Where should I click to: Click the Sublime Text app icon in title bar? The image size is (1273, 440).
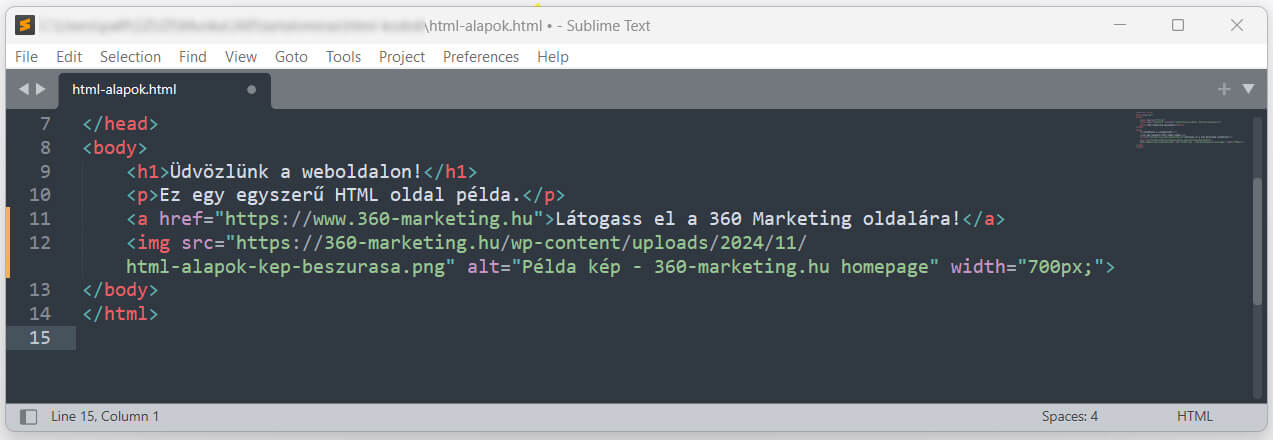coord(25,26)
